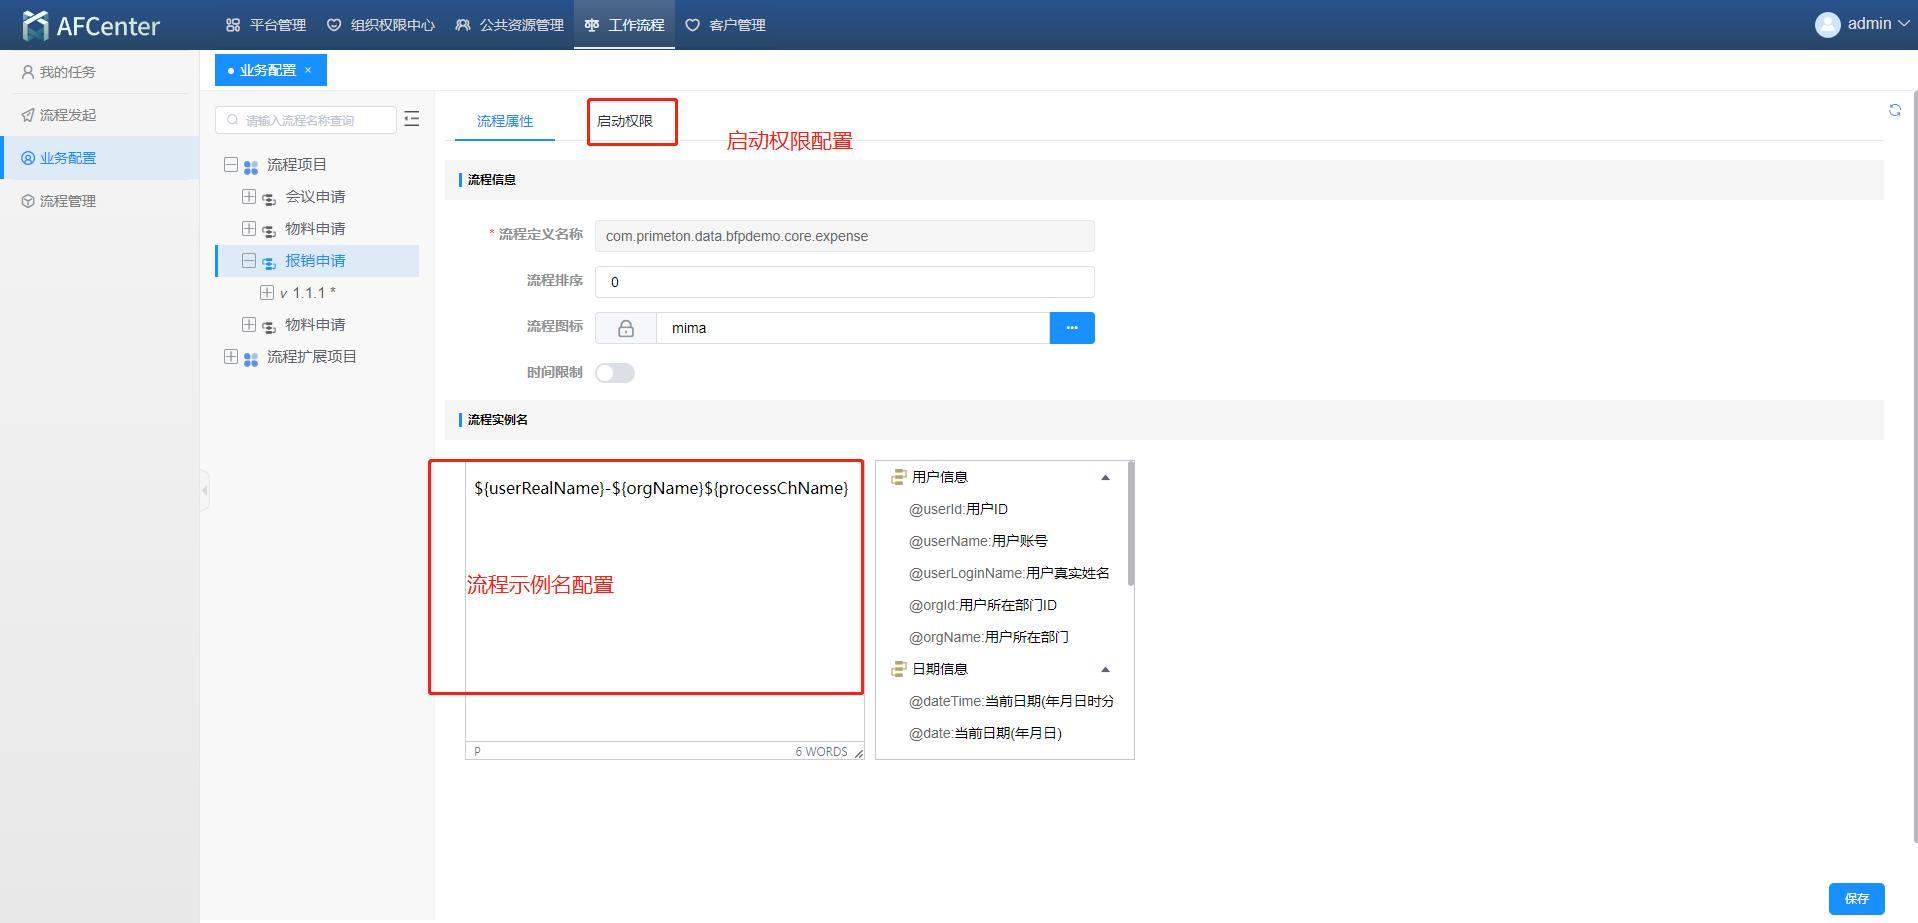
Task: Enable the 时间限制 toggle
Action: click(614, 372)
